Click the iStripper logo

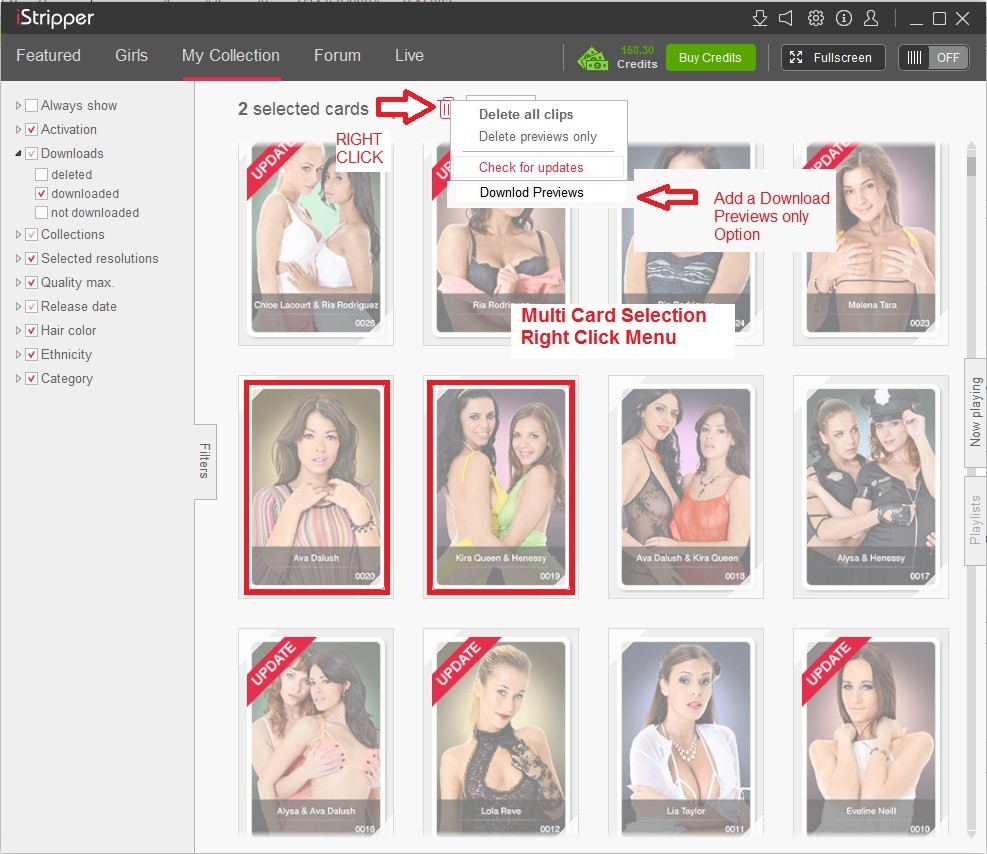pos(55,18)
